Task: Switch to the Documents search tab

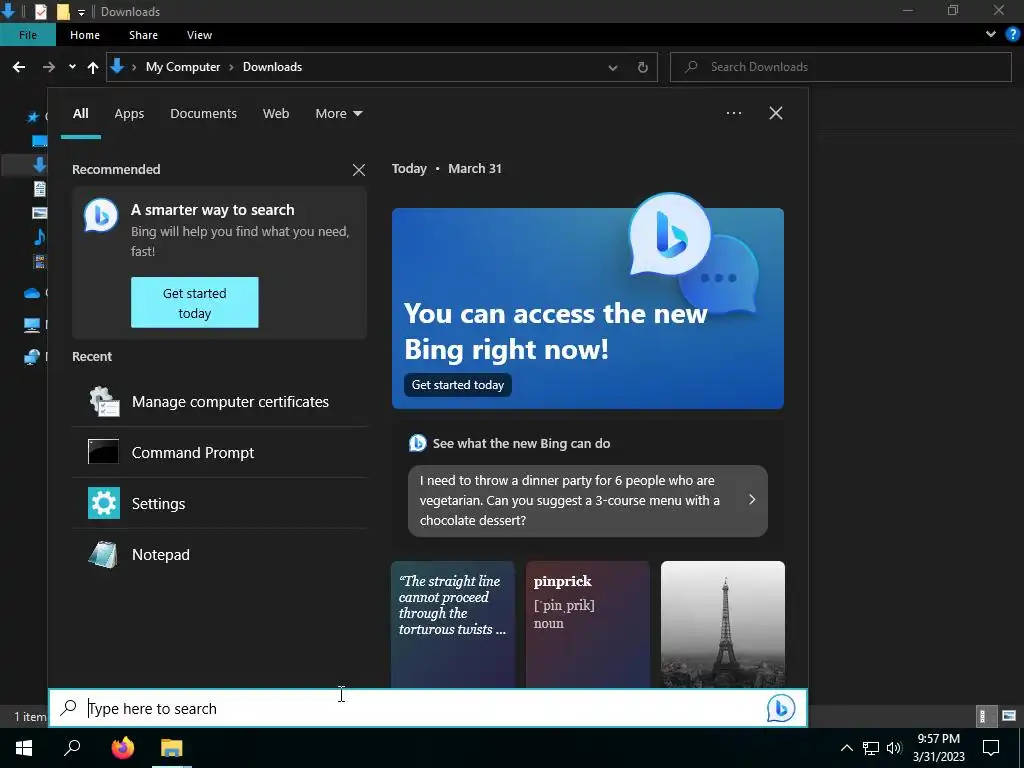Action: [x=203, y=114]
